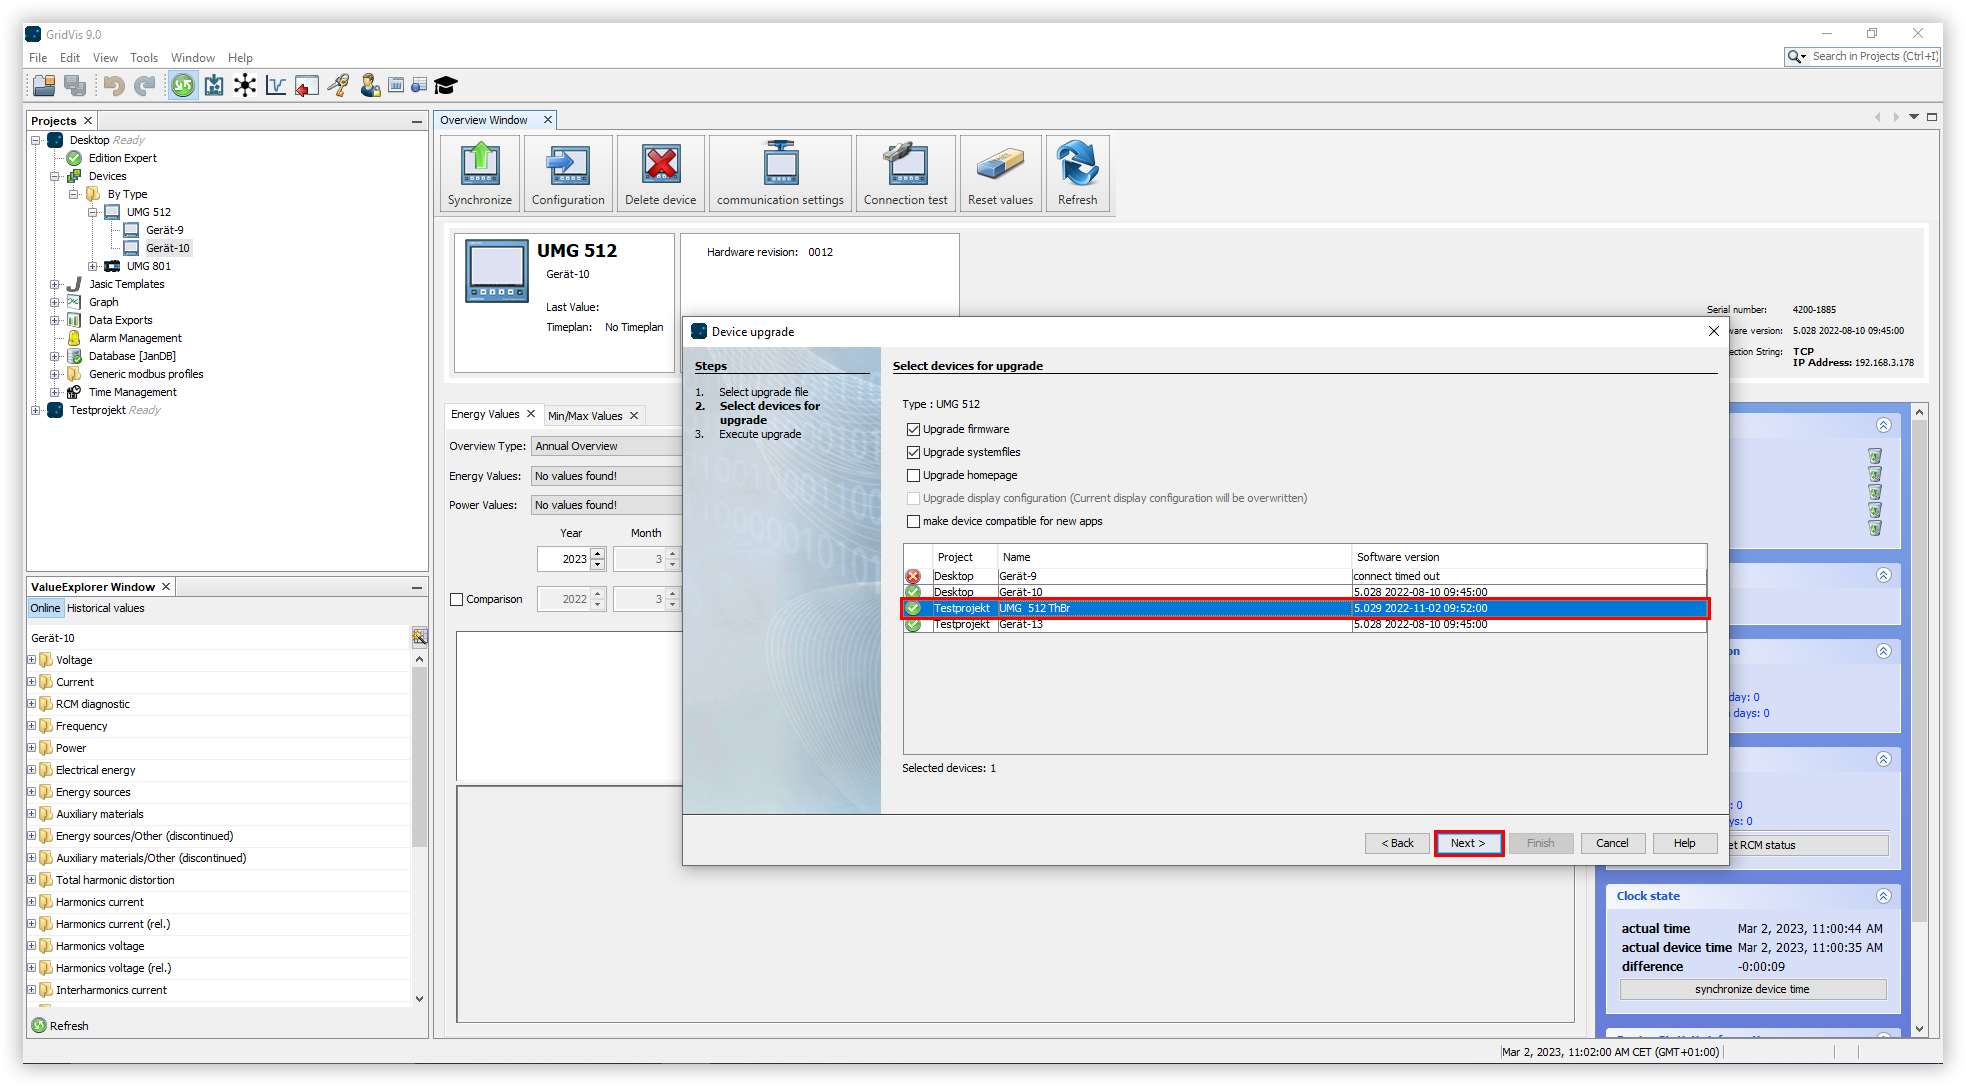Switch to the Min/Max Values tab

[x=585, y=416]
